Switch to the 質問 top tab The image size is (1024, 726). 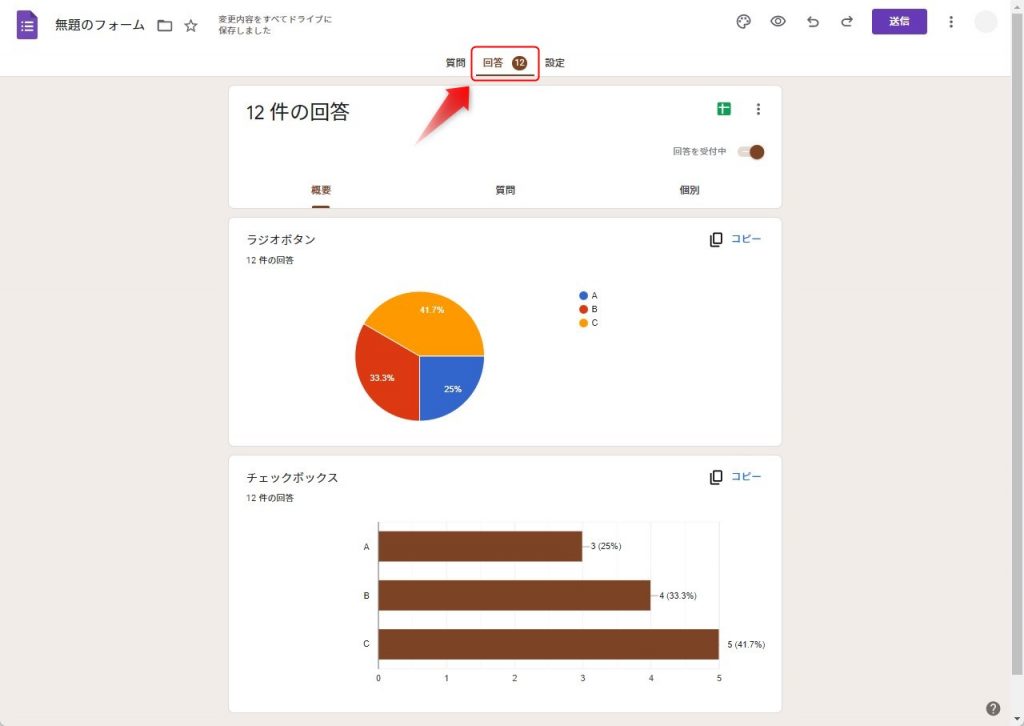coord(455,63)
